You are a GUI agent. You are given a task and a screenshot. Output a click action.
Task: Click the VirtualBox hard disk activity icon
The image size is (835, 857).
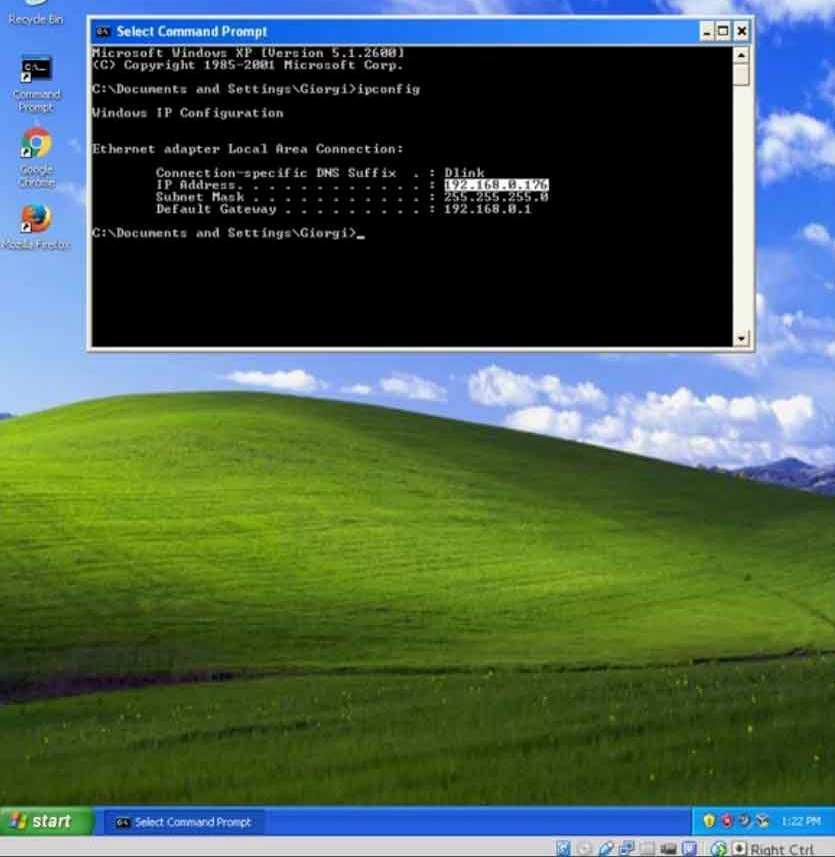point(563,849)
